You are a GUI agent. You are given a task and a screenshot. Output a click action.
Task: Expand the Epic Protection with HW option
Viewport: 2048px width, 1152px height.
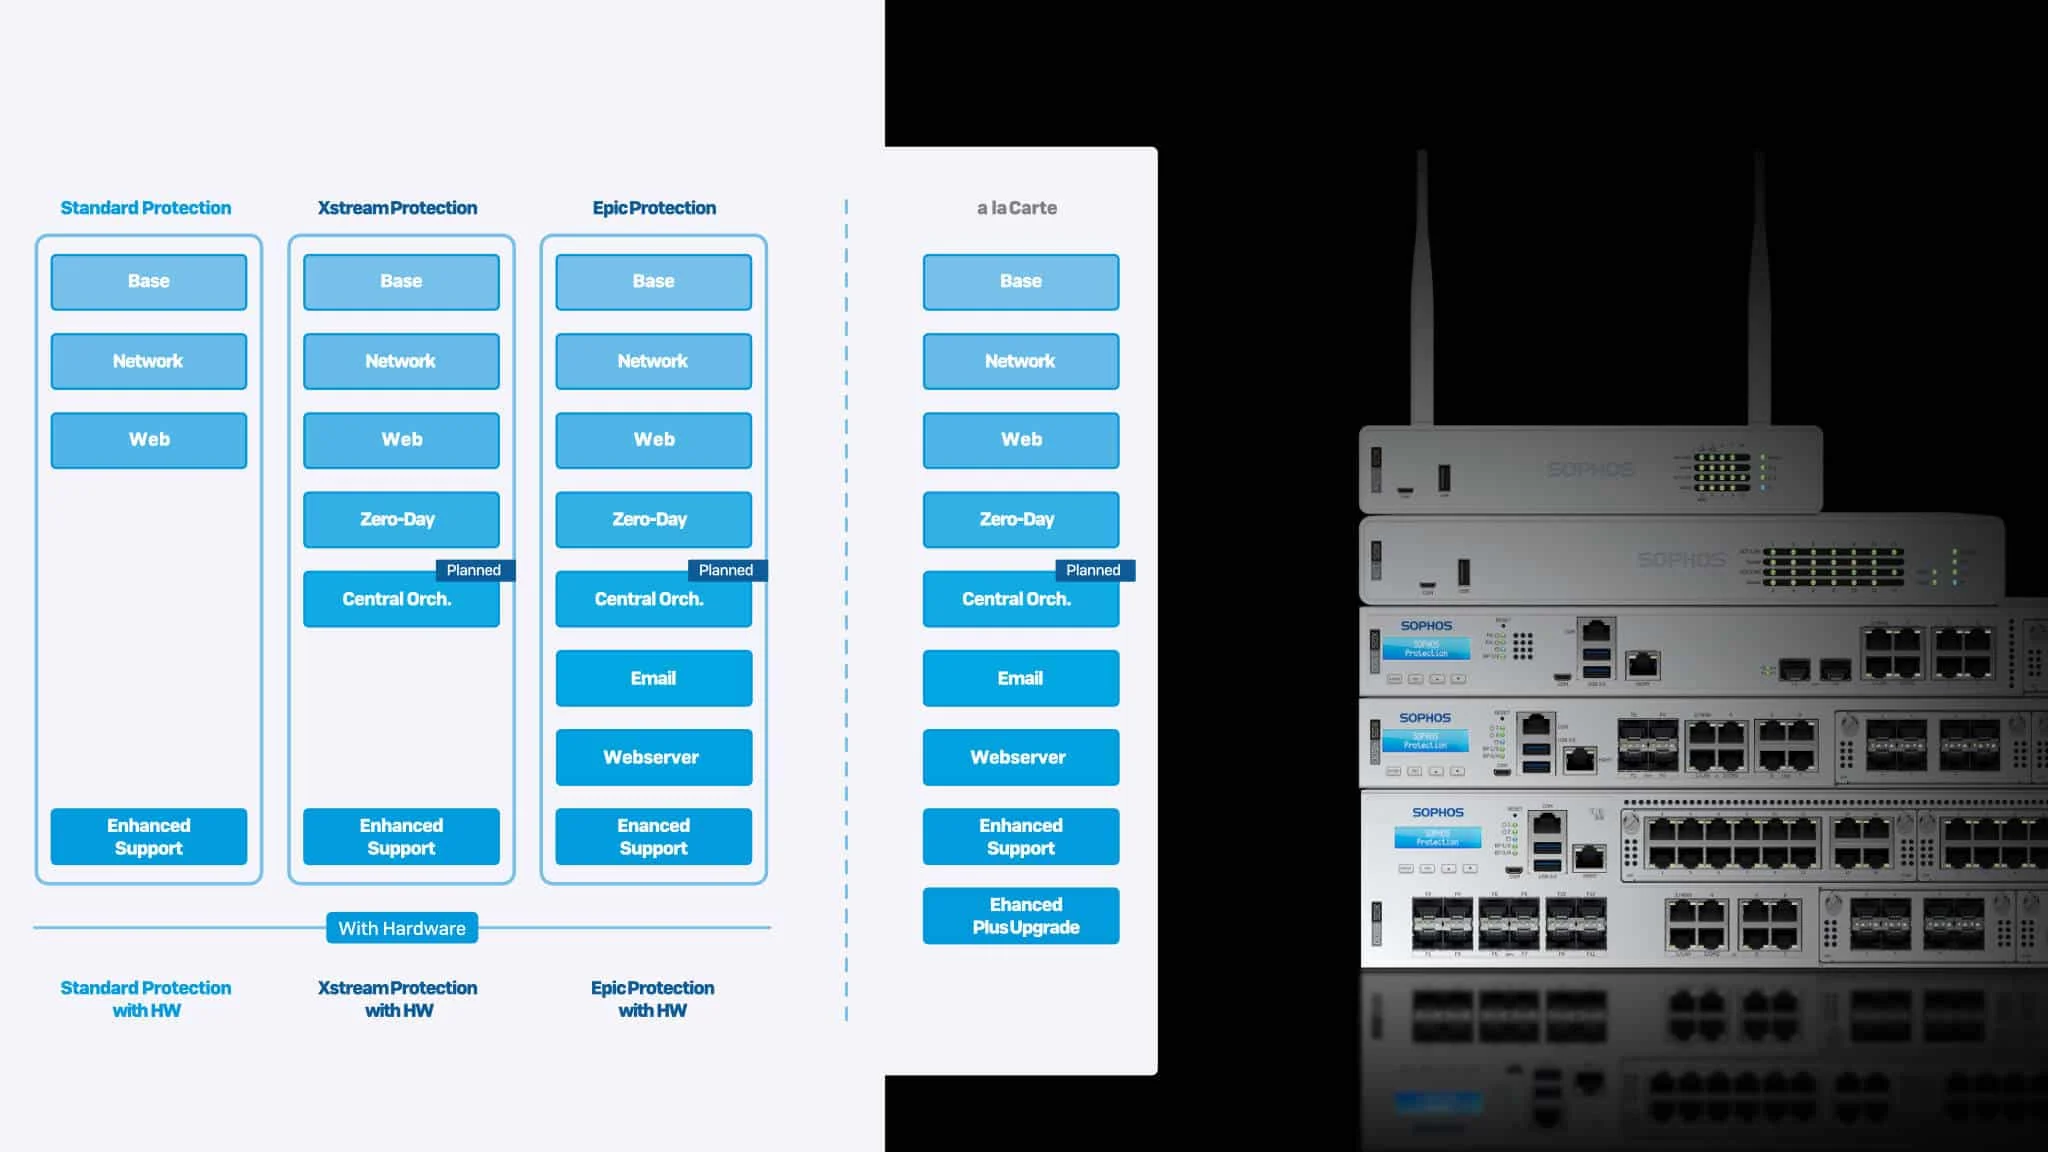pos(653,999)
